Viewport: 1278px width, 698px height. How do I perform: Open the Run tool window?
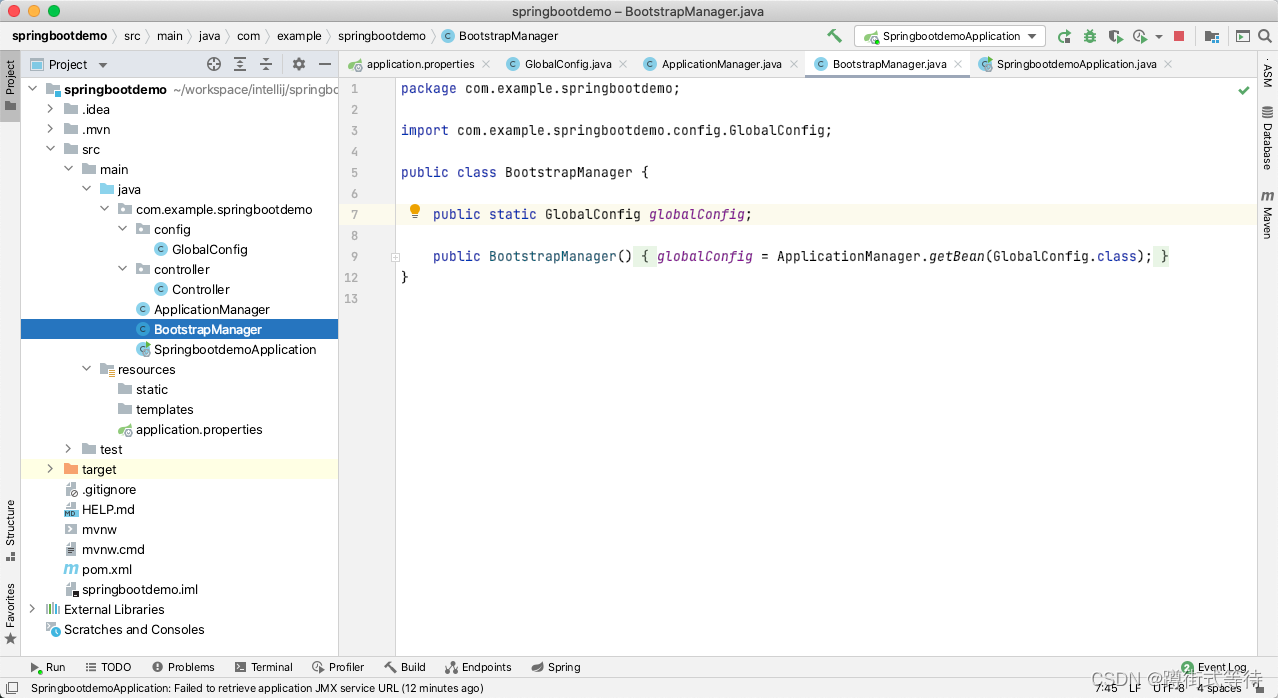(x=47, y=667)
